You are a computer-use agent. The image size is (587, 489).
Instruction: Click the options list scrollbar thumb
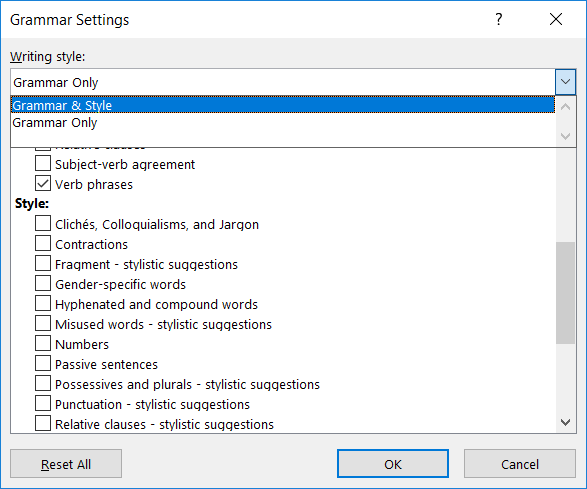click(565, 293)
